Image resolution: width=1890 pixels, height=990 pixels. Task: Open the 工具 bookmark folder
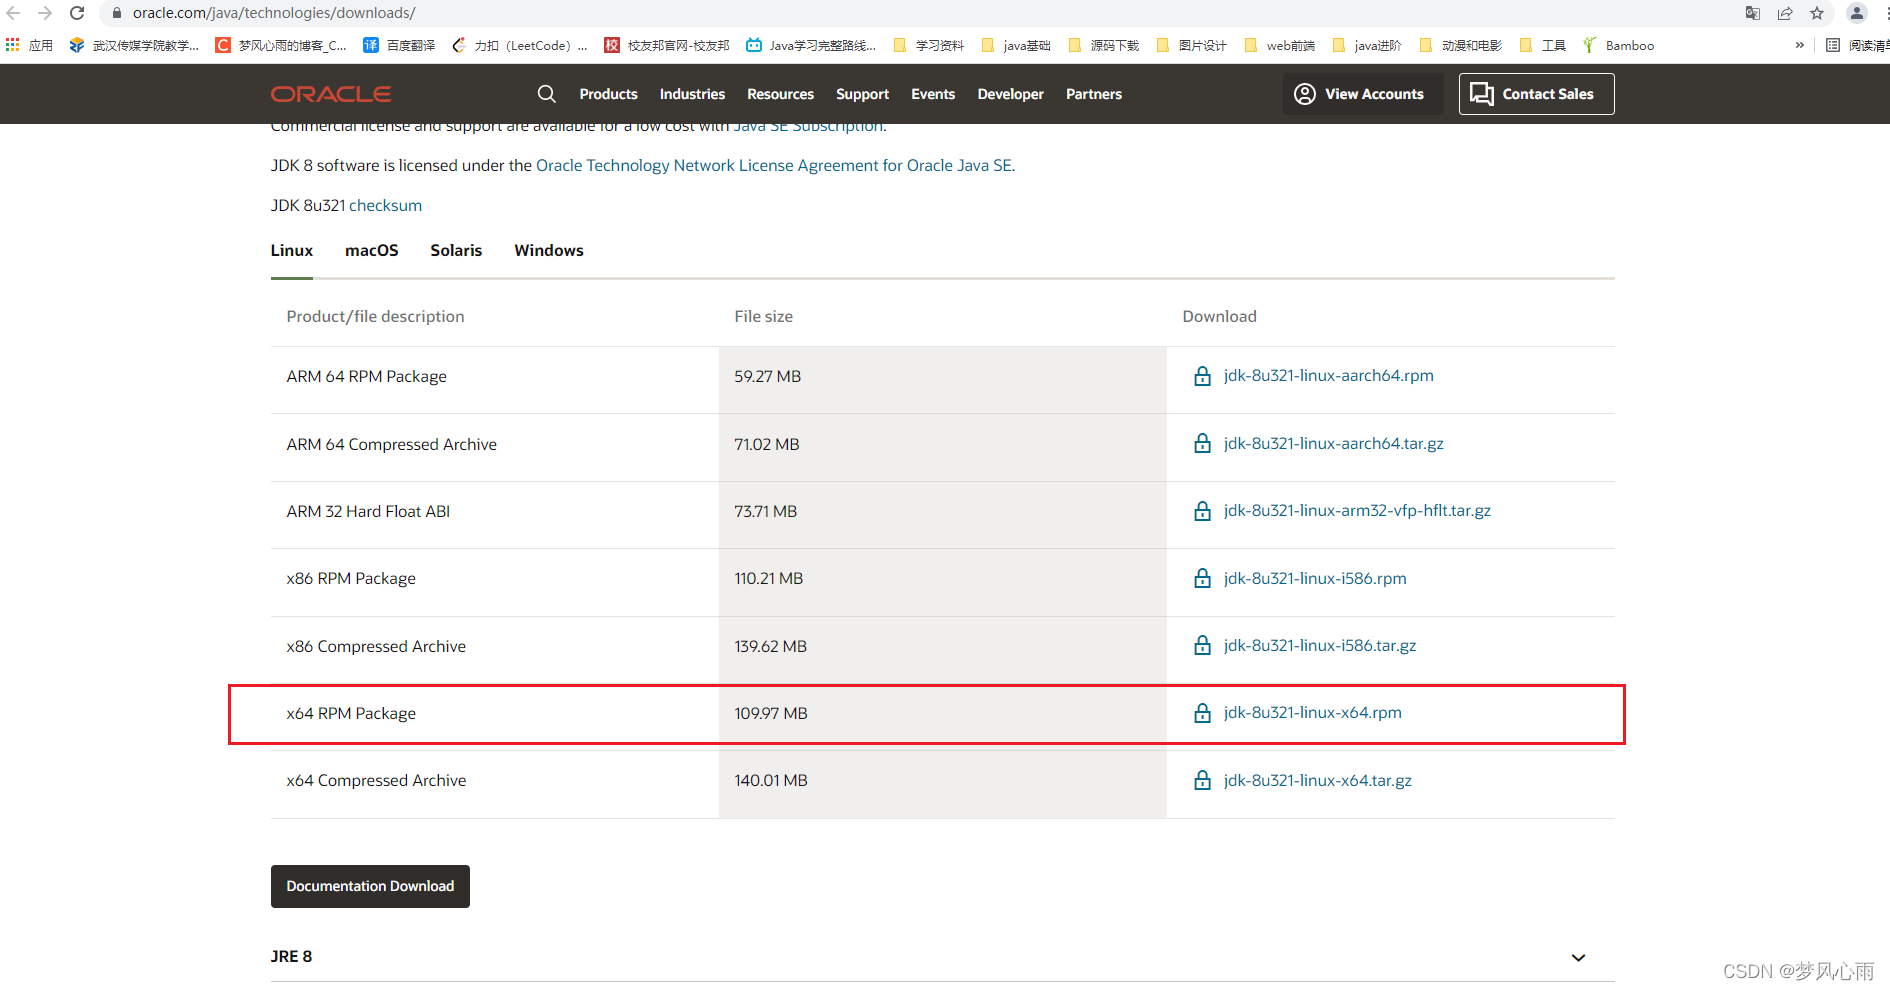pos(1542,45)
